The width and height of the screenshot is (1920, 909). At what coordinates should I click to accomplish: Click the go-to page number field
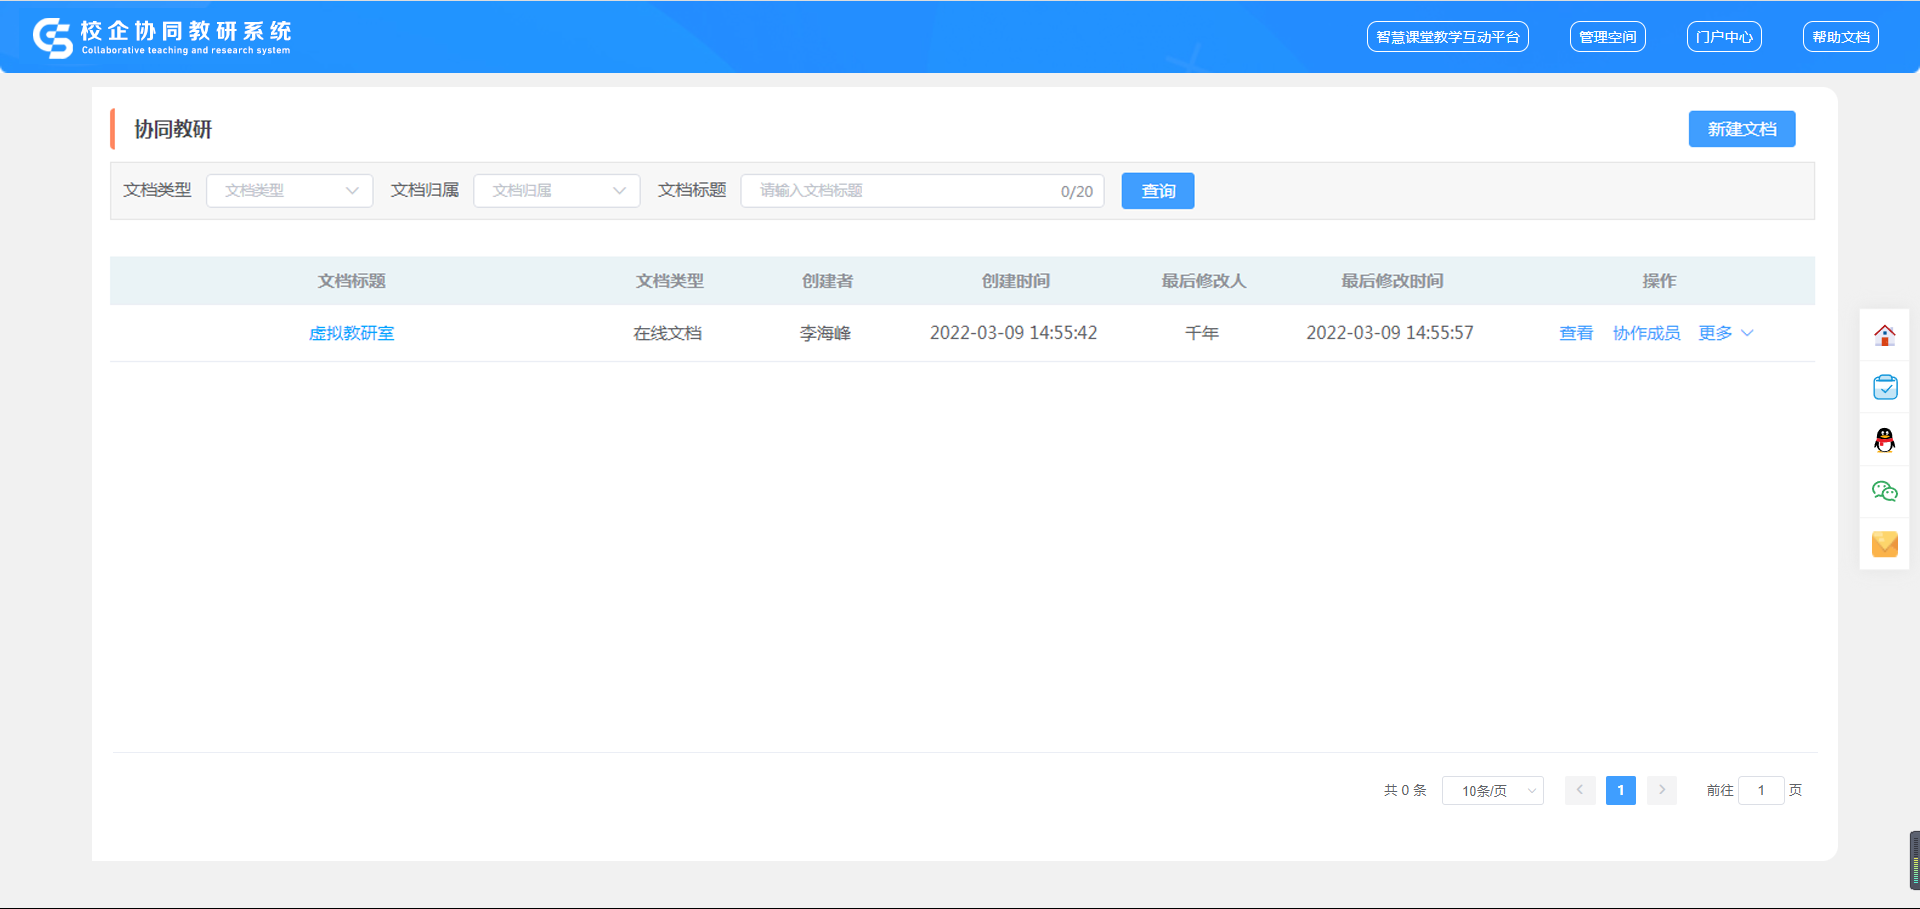point(1761,790)
